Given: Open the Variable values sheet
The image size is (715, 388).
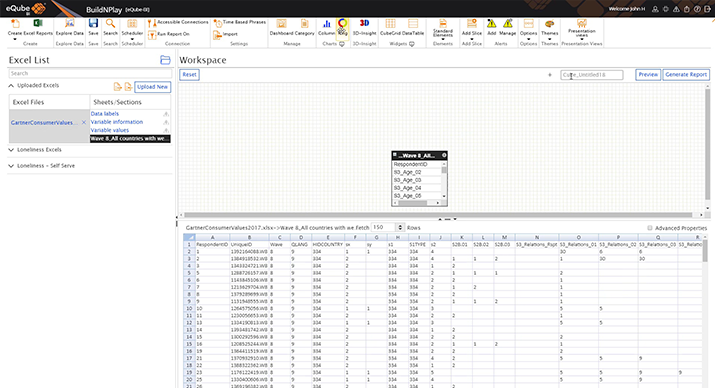Looking at the screenshot, I should (109, 130).
